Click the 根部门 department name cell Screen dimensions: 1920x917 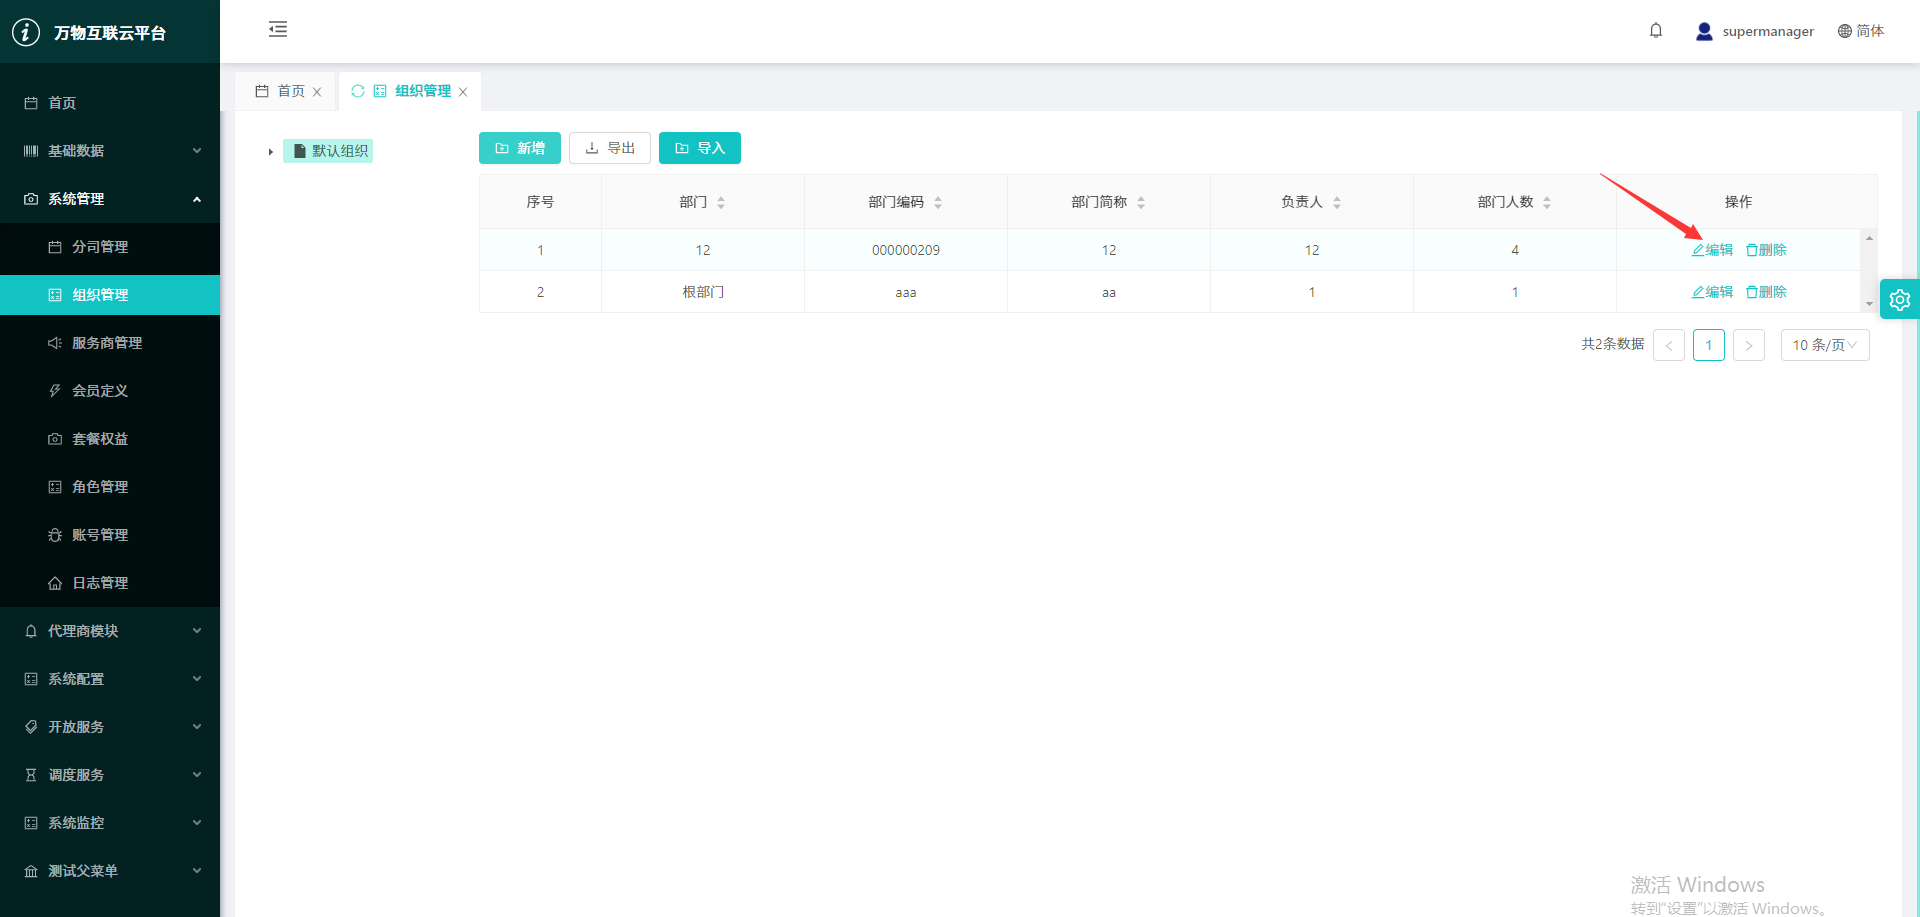[x=703, y=292]
